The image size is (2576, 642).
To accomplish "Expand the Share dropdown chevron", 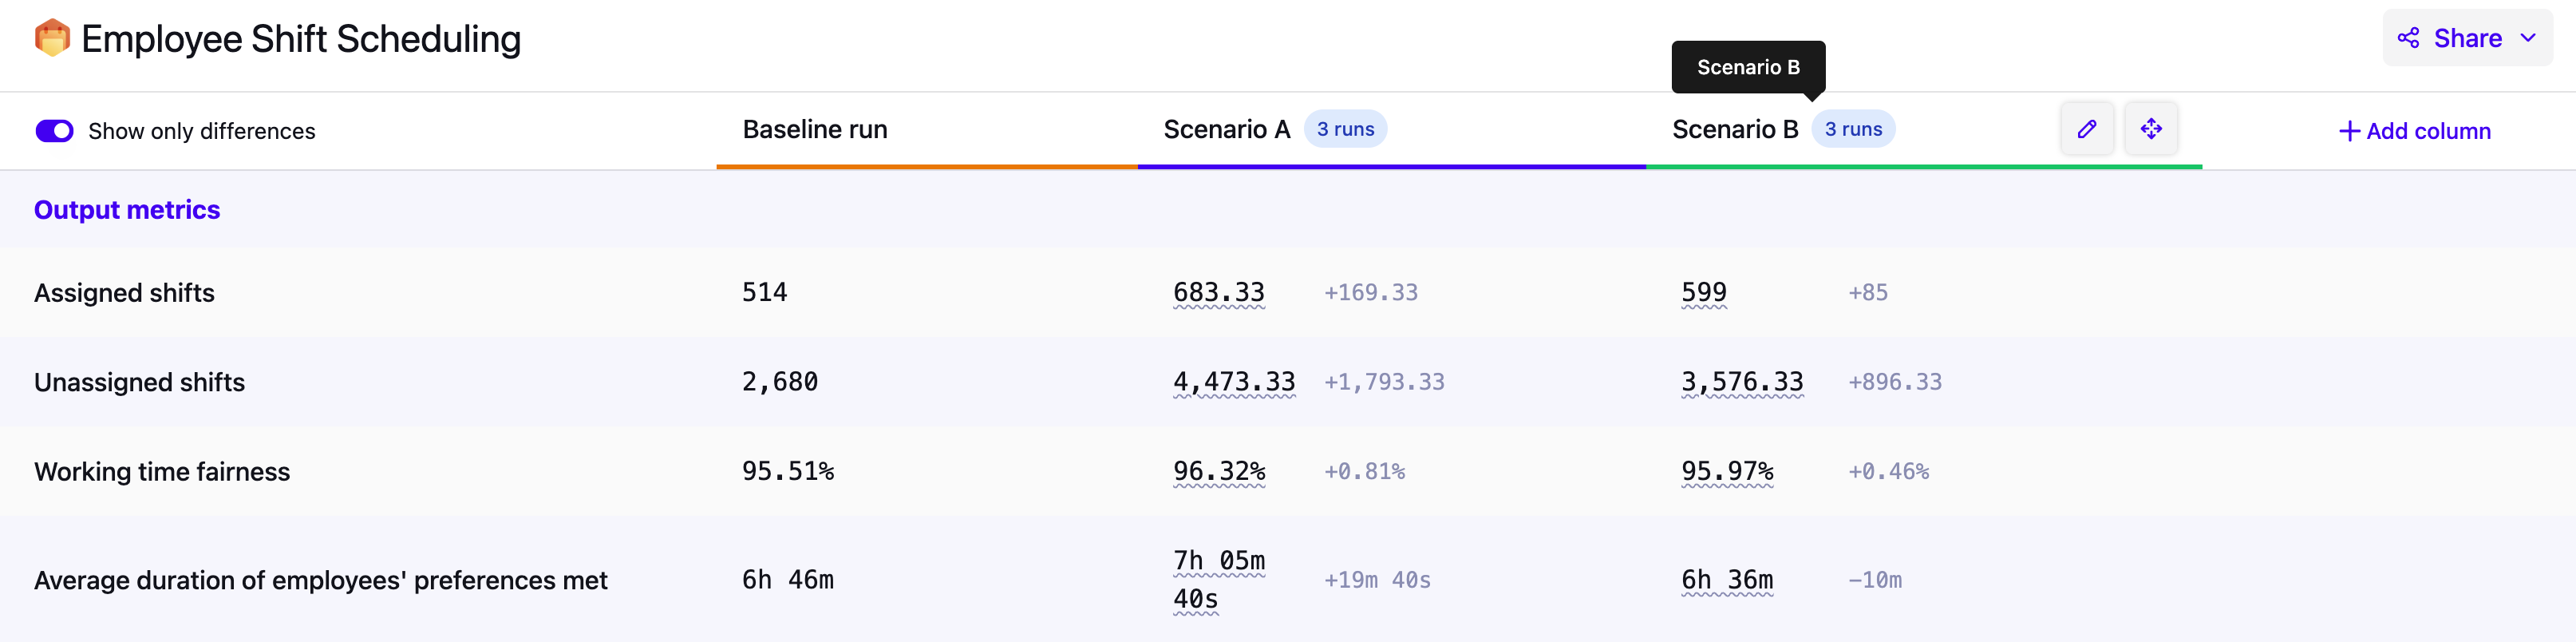I will click(2529, 39).
